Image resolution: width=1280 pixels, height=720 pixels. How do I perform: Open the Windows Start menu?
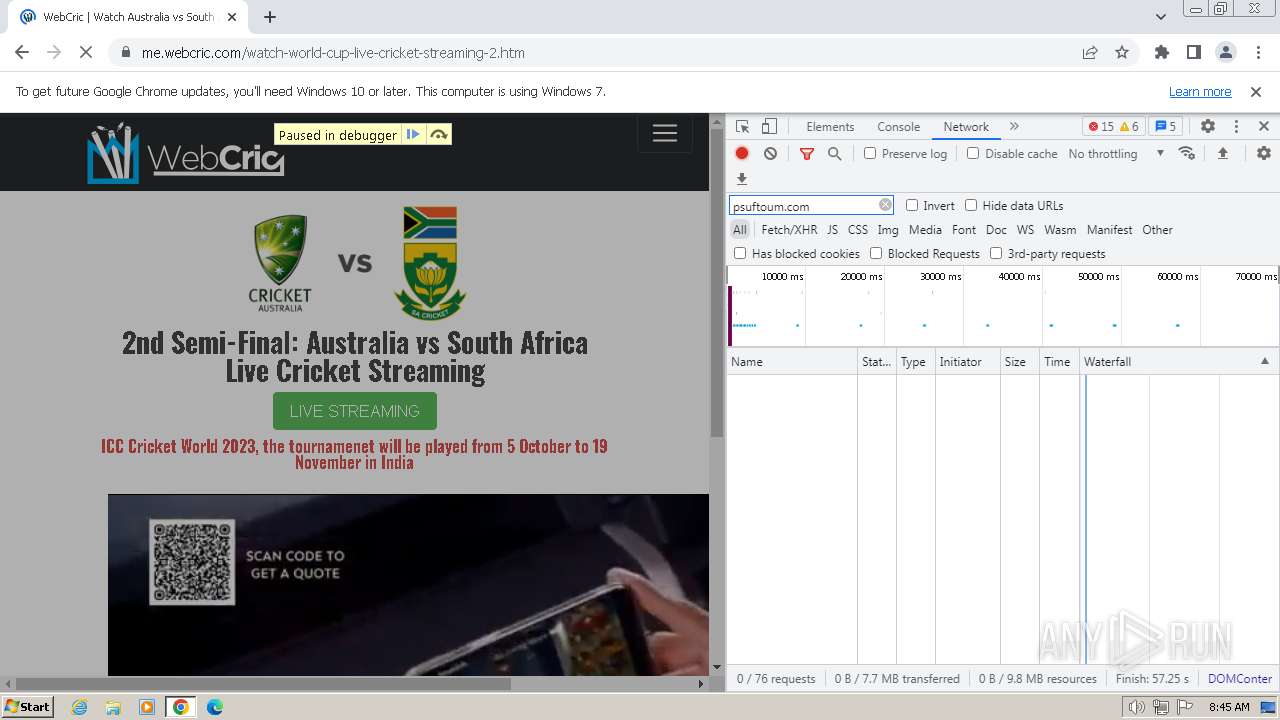(x=28, y=707)
